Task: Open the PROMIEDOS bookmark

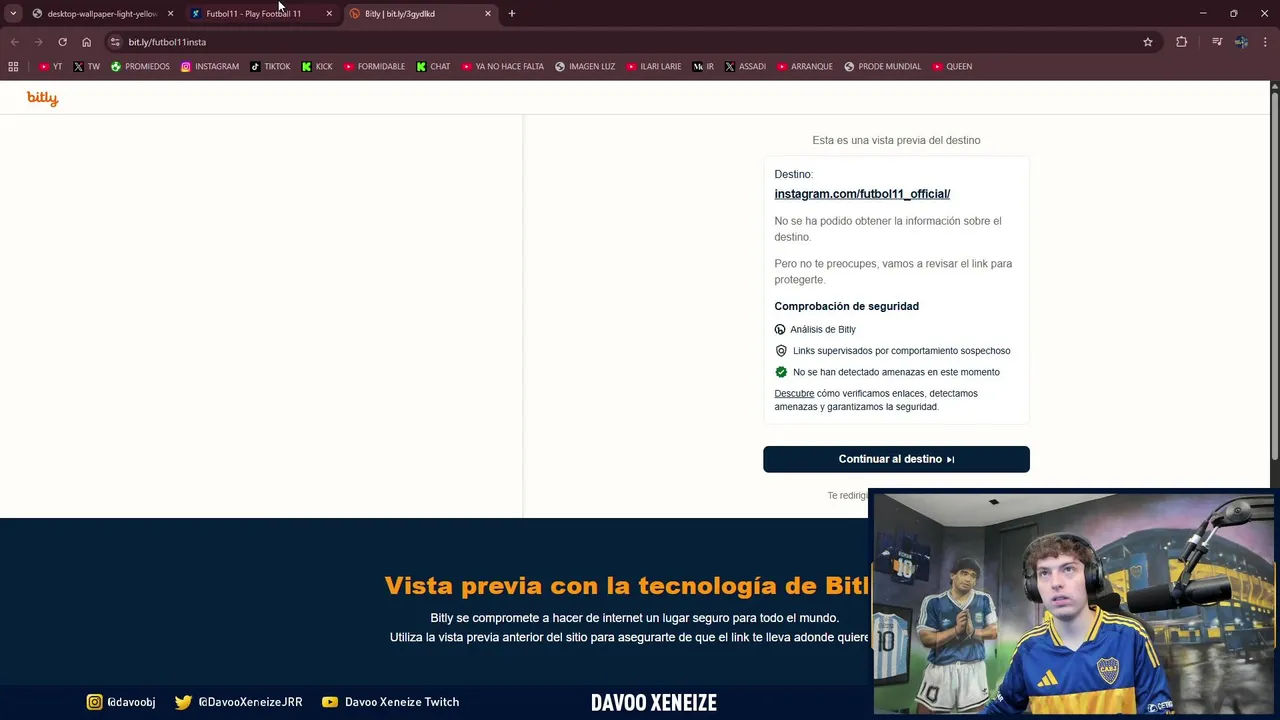Action: [x=140, y=67]
